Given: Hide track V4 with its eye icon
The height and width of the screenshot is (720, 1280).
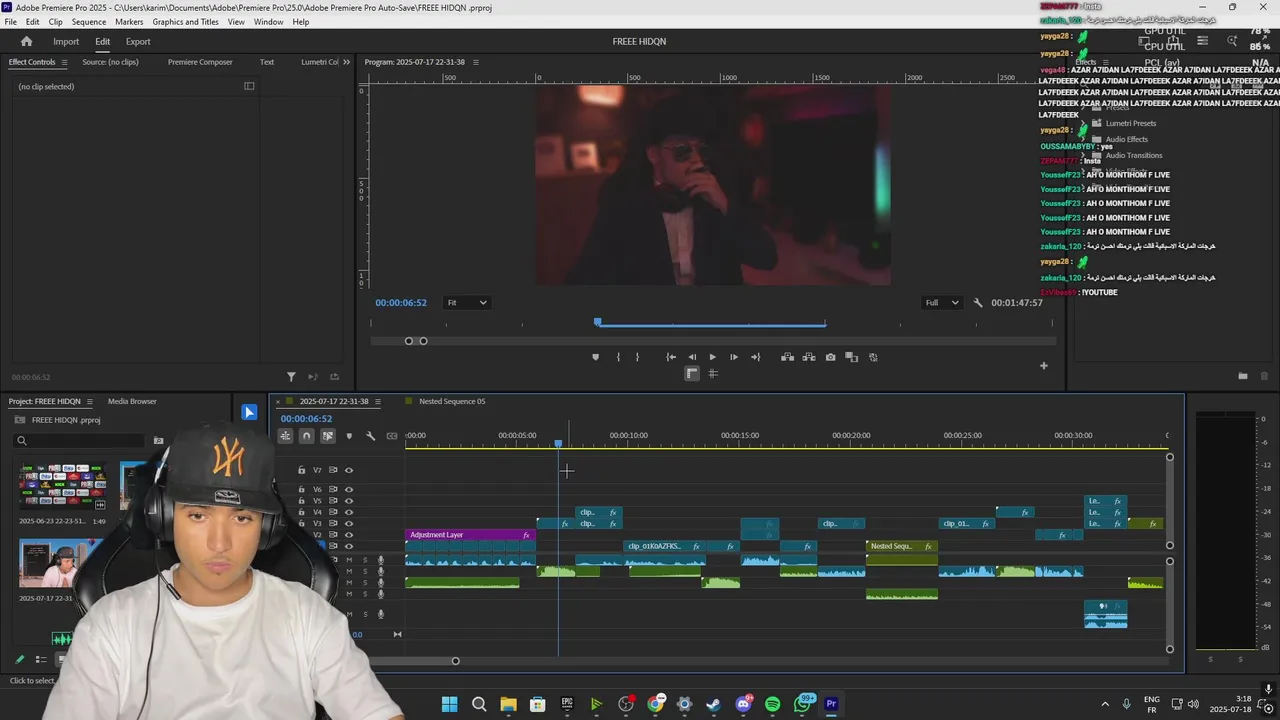Looking at the screenshot, I should coord(349,512).
